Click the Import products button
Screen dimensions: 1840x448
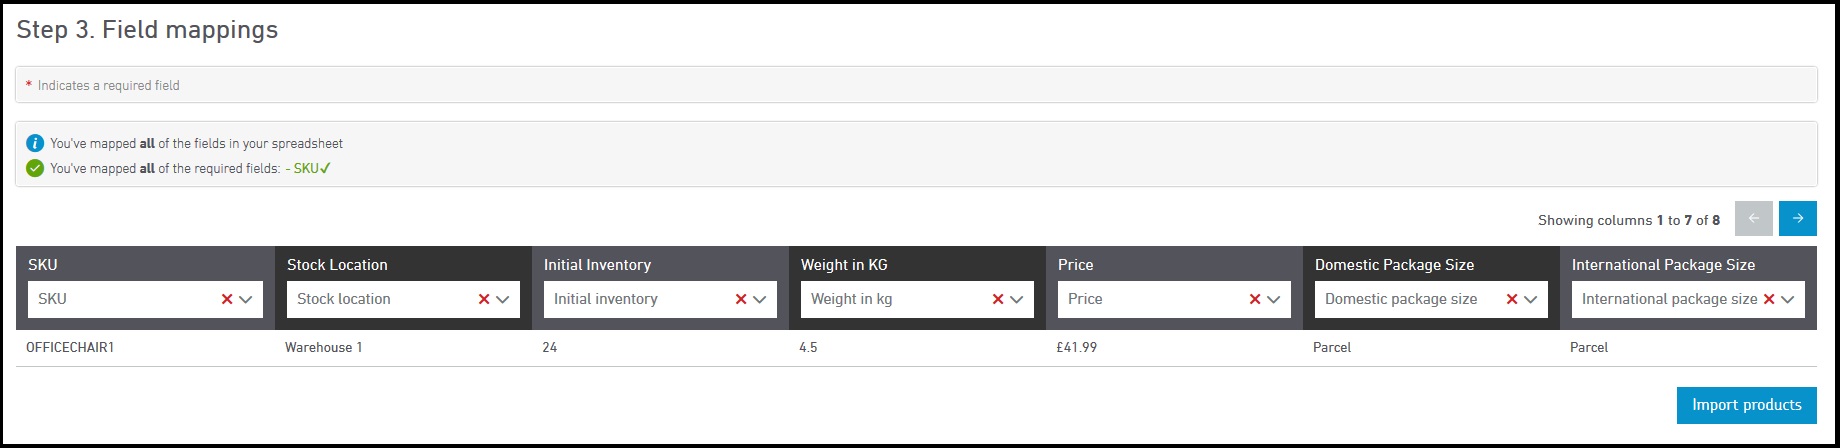click(x=1746, y=405)
